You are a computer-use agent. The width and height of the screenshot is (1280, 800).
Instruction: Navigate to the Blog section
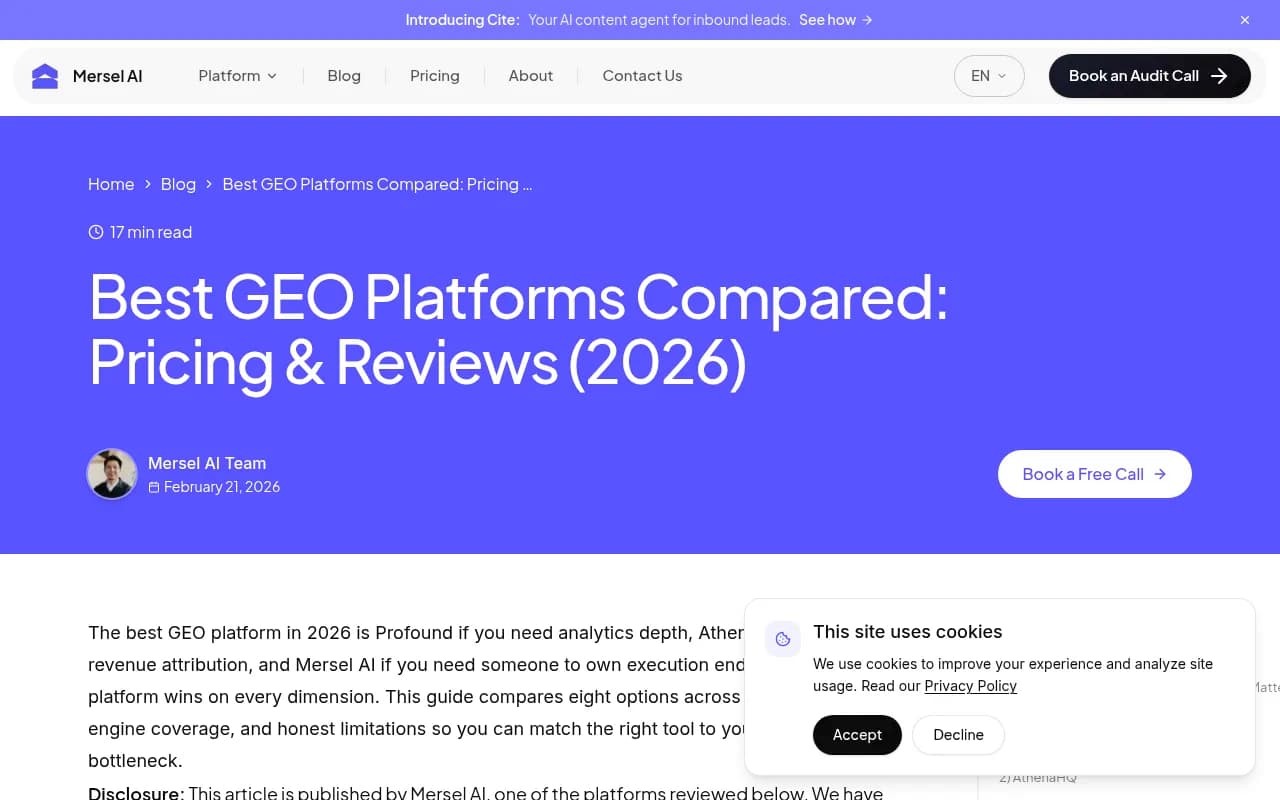[x=344, y=75]
